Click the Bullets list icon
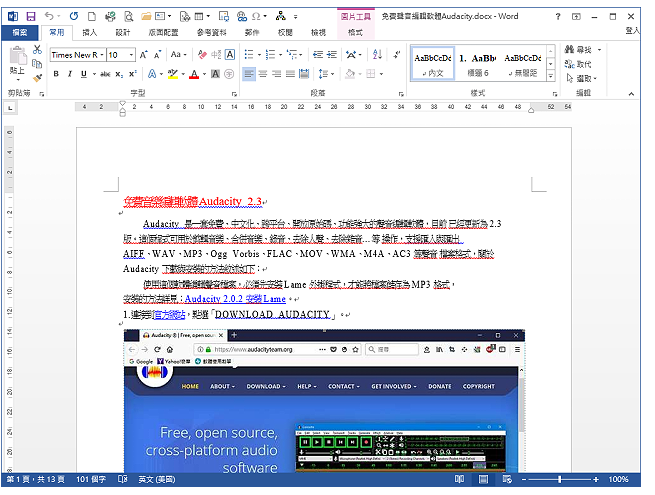 (249, 55)
